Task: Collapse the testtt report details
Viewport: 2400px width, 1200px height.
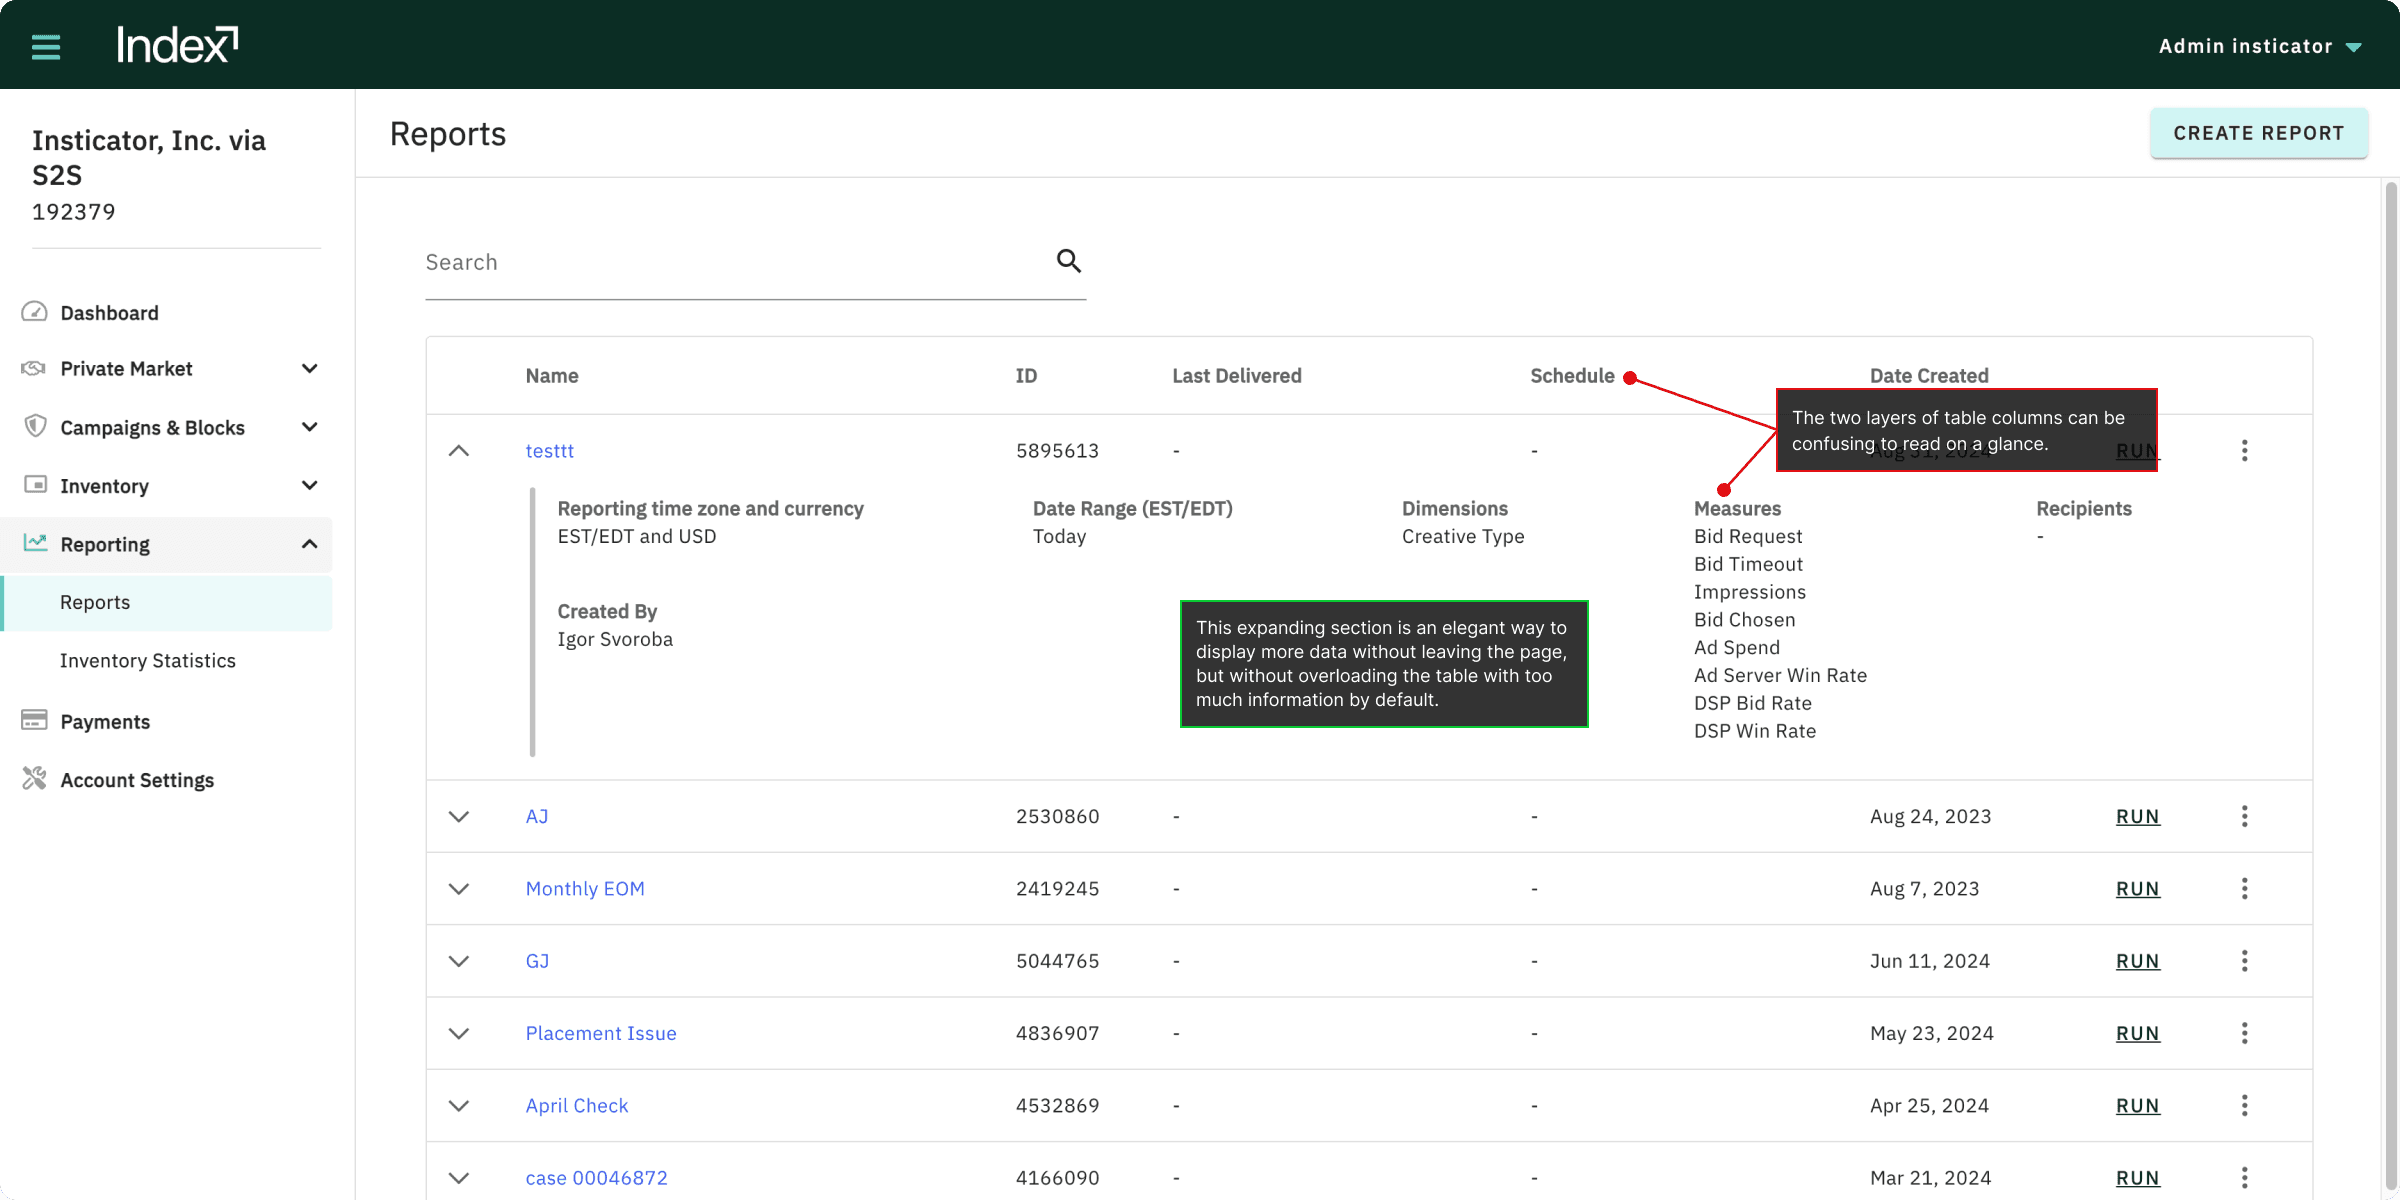Action: click(459, 451)
